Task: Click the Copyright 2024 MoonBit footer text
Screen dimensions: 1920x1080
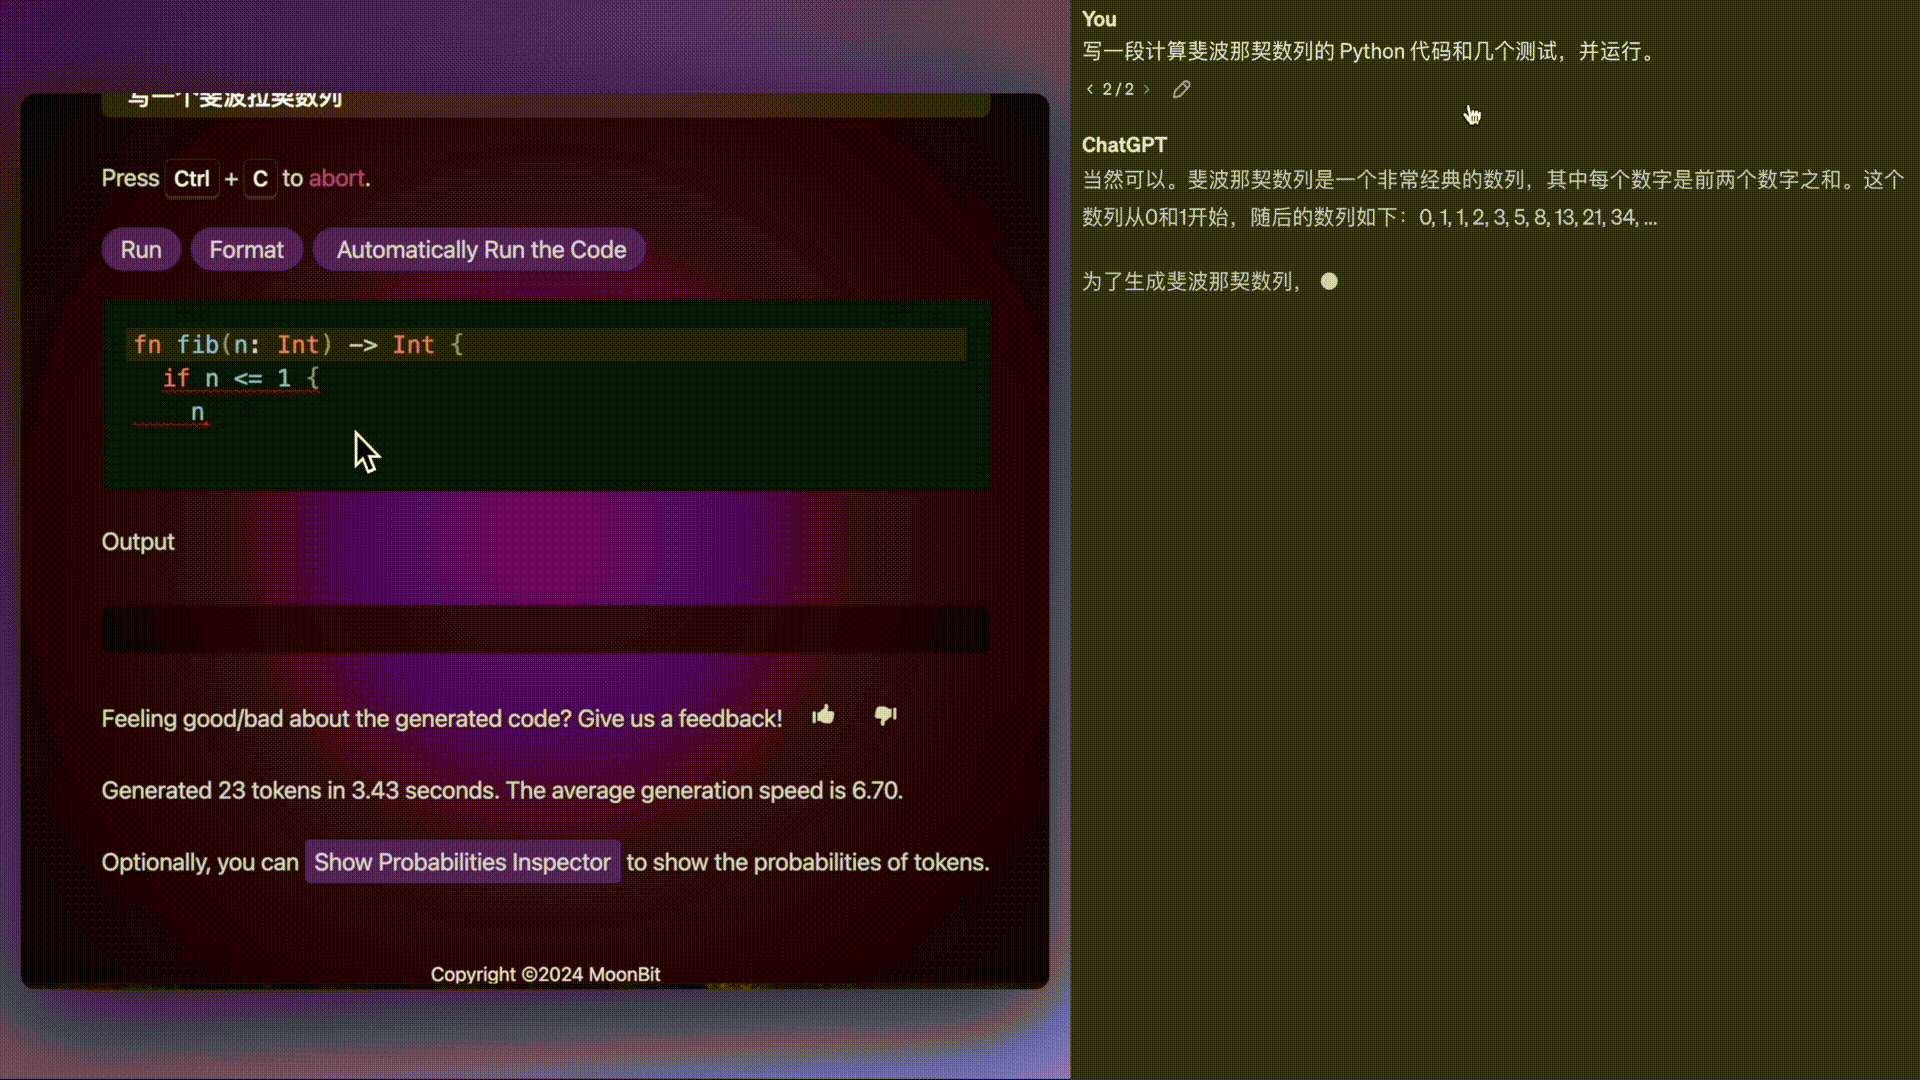Action: [545, 974]
